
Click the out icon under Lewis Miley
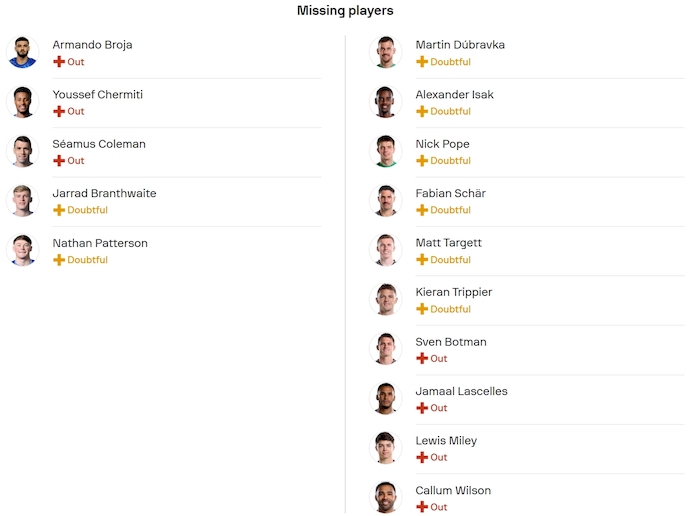click(x=422, y=457)
